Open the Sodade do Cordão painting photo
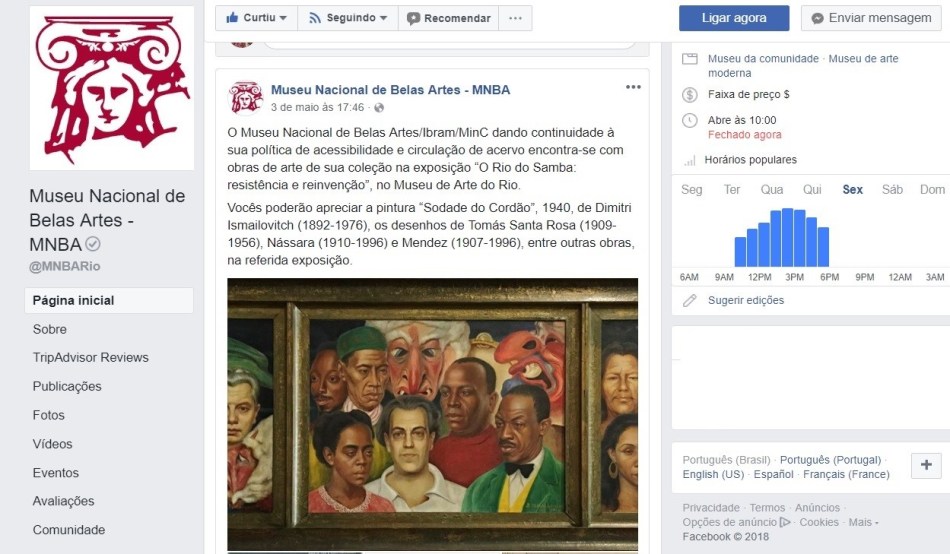Image resolution: width=950 pixels, height=554 pixels. pyautogui.click(x=433, y=415)
